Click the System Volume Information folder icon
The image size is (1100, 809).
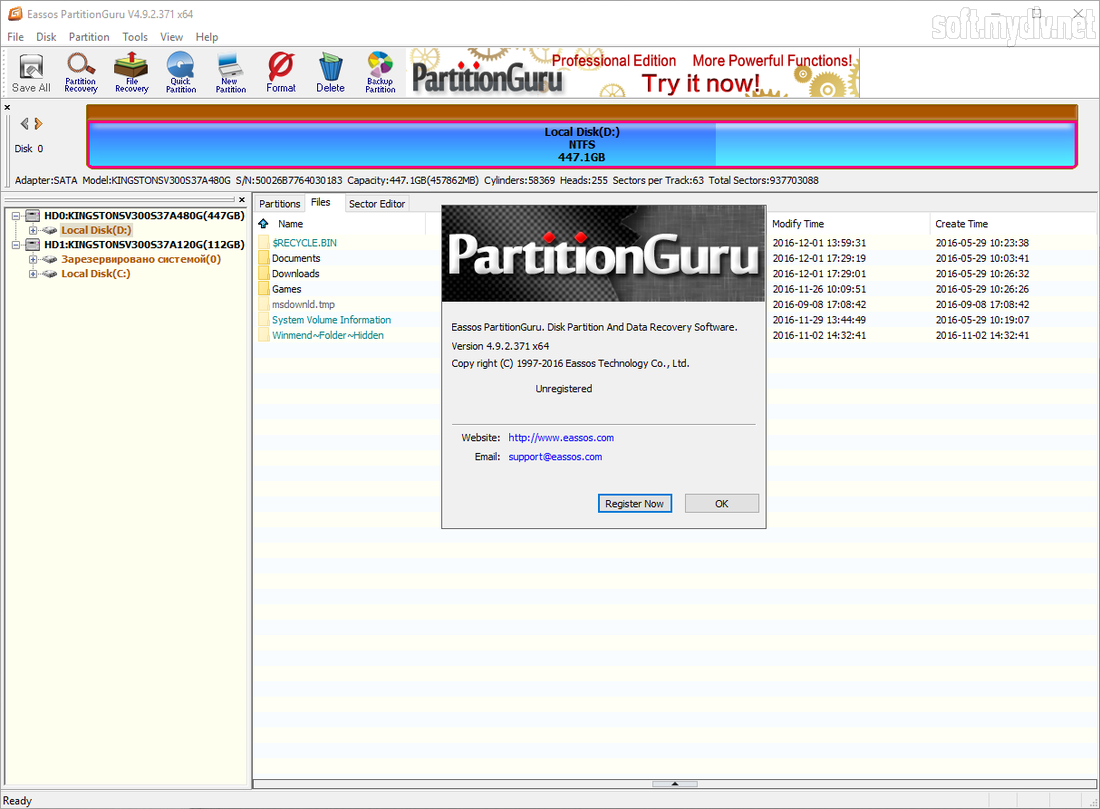click(x=264, y=320)
